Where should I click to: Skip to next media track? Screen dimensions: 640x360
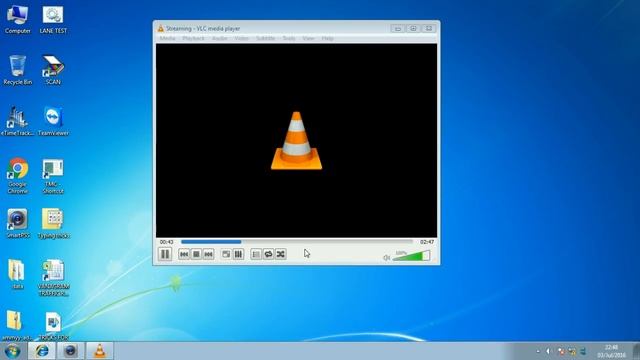coord(208,254)
